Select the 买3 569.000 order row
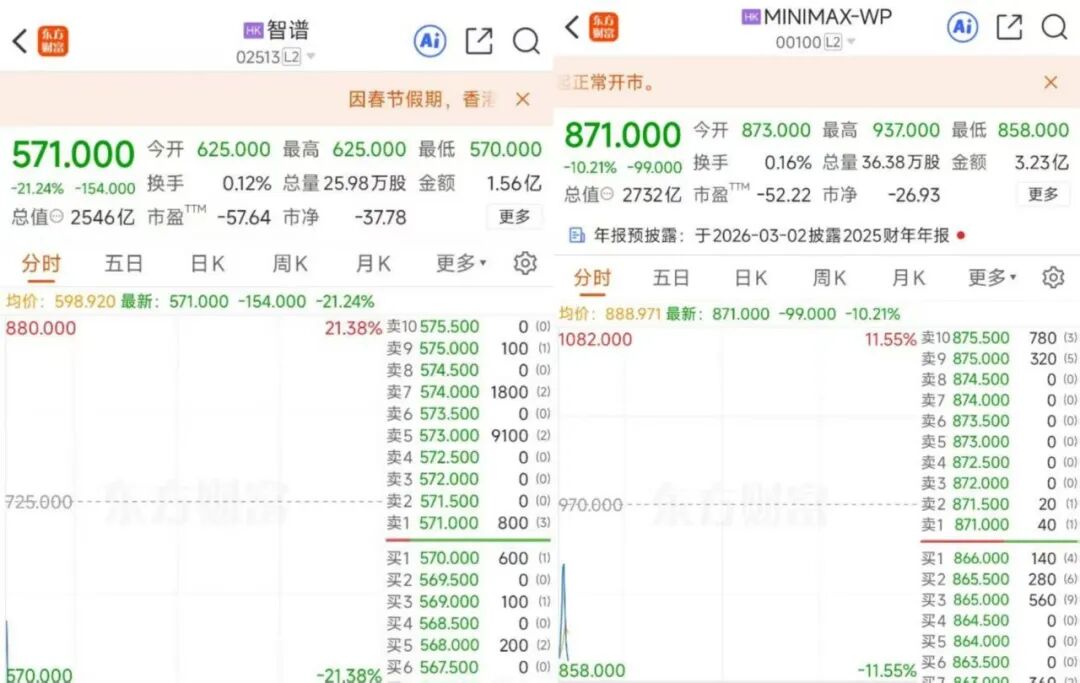Screen dimensions: 1080x683 pos(468,602)
